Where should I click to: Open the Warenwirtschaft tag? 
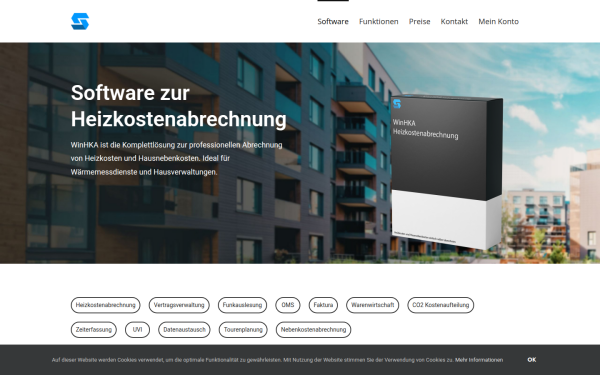pos(373,305)
